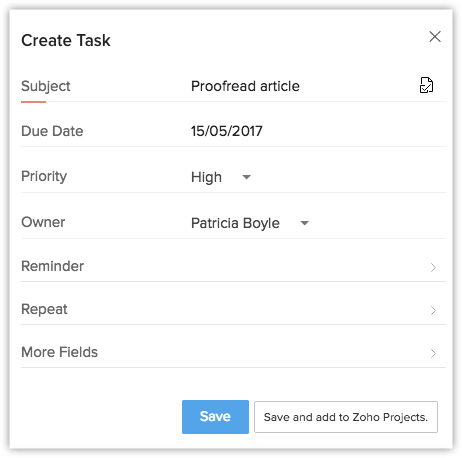Open the More Fields row
462x458 pixels.
[233, 352]
